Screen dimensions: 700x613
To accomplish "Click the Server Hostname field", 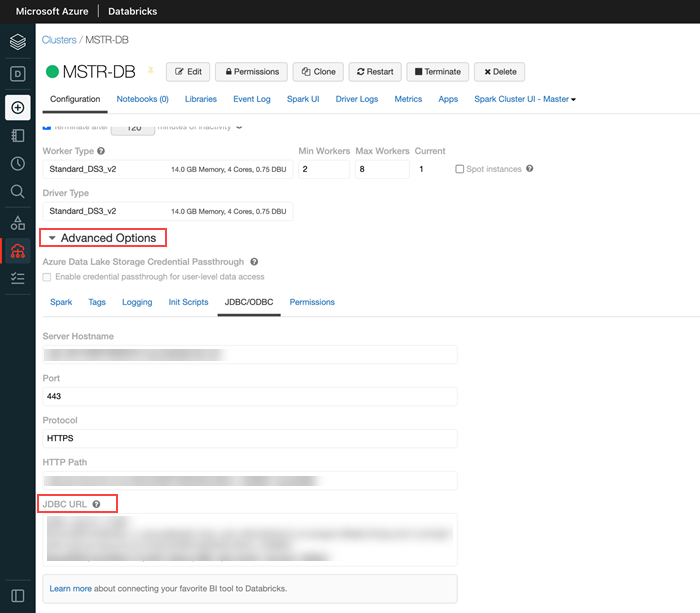I will (250, 354).
